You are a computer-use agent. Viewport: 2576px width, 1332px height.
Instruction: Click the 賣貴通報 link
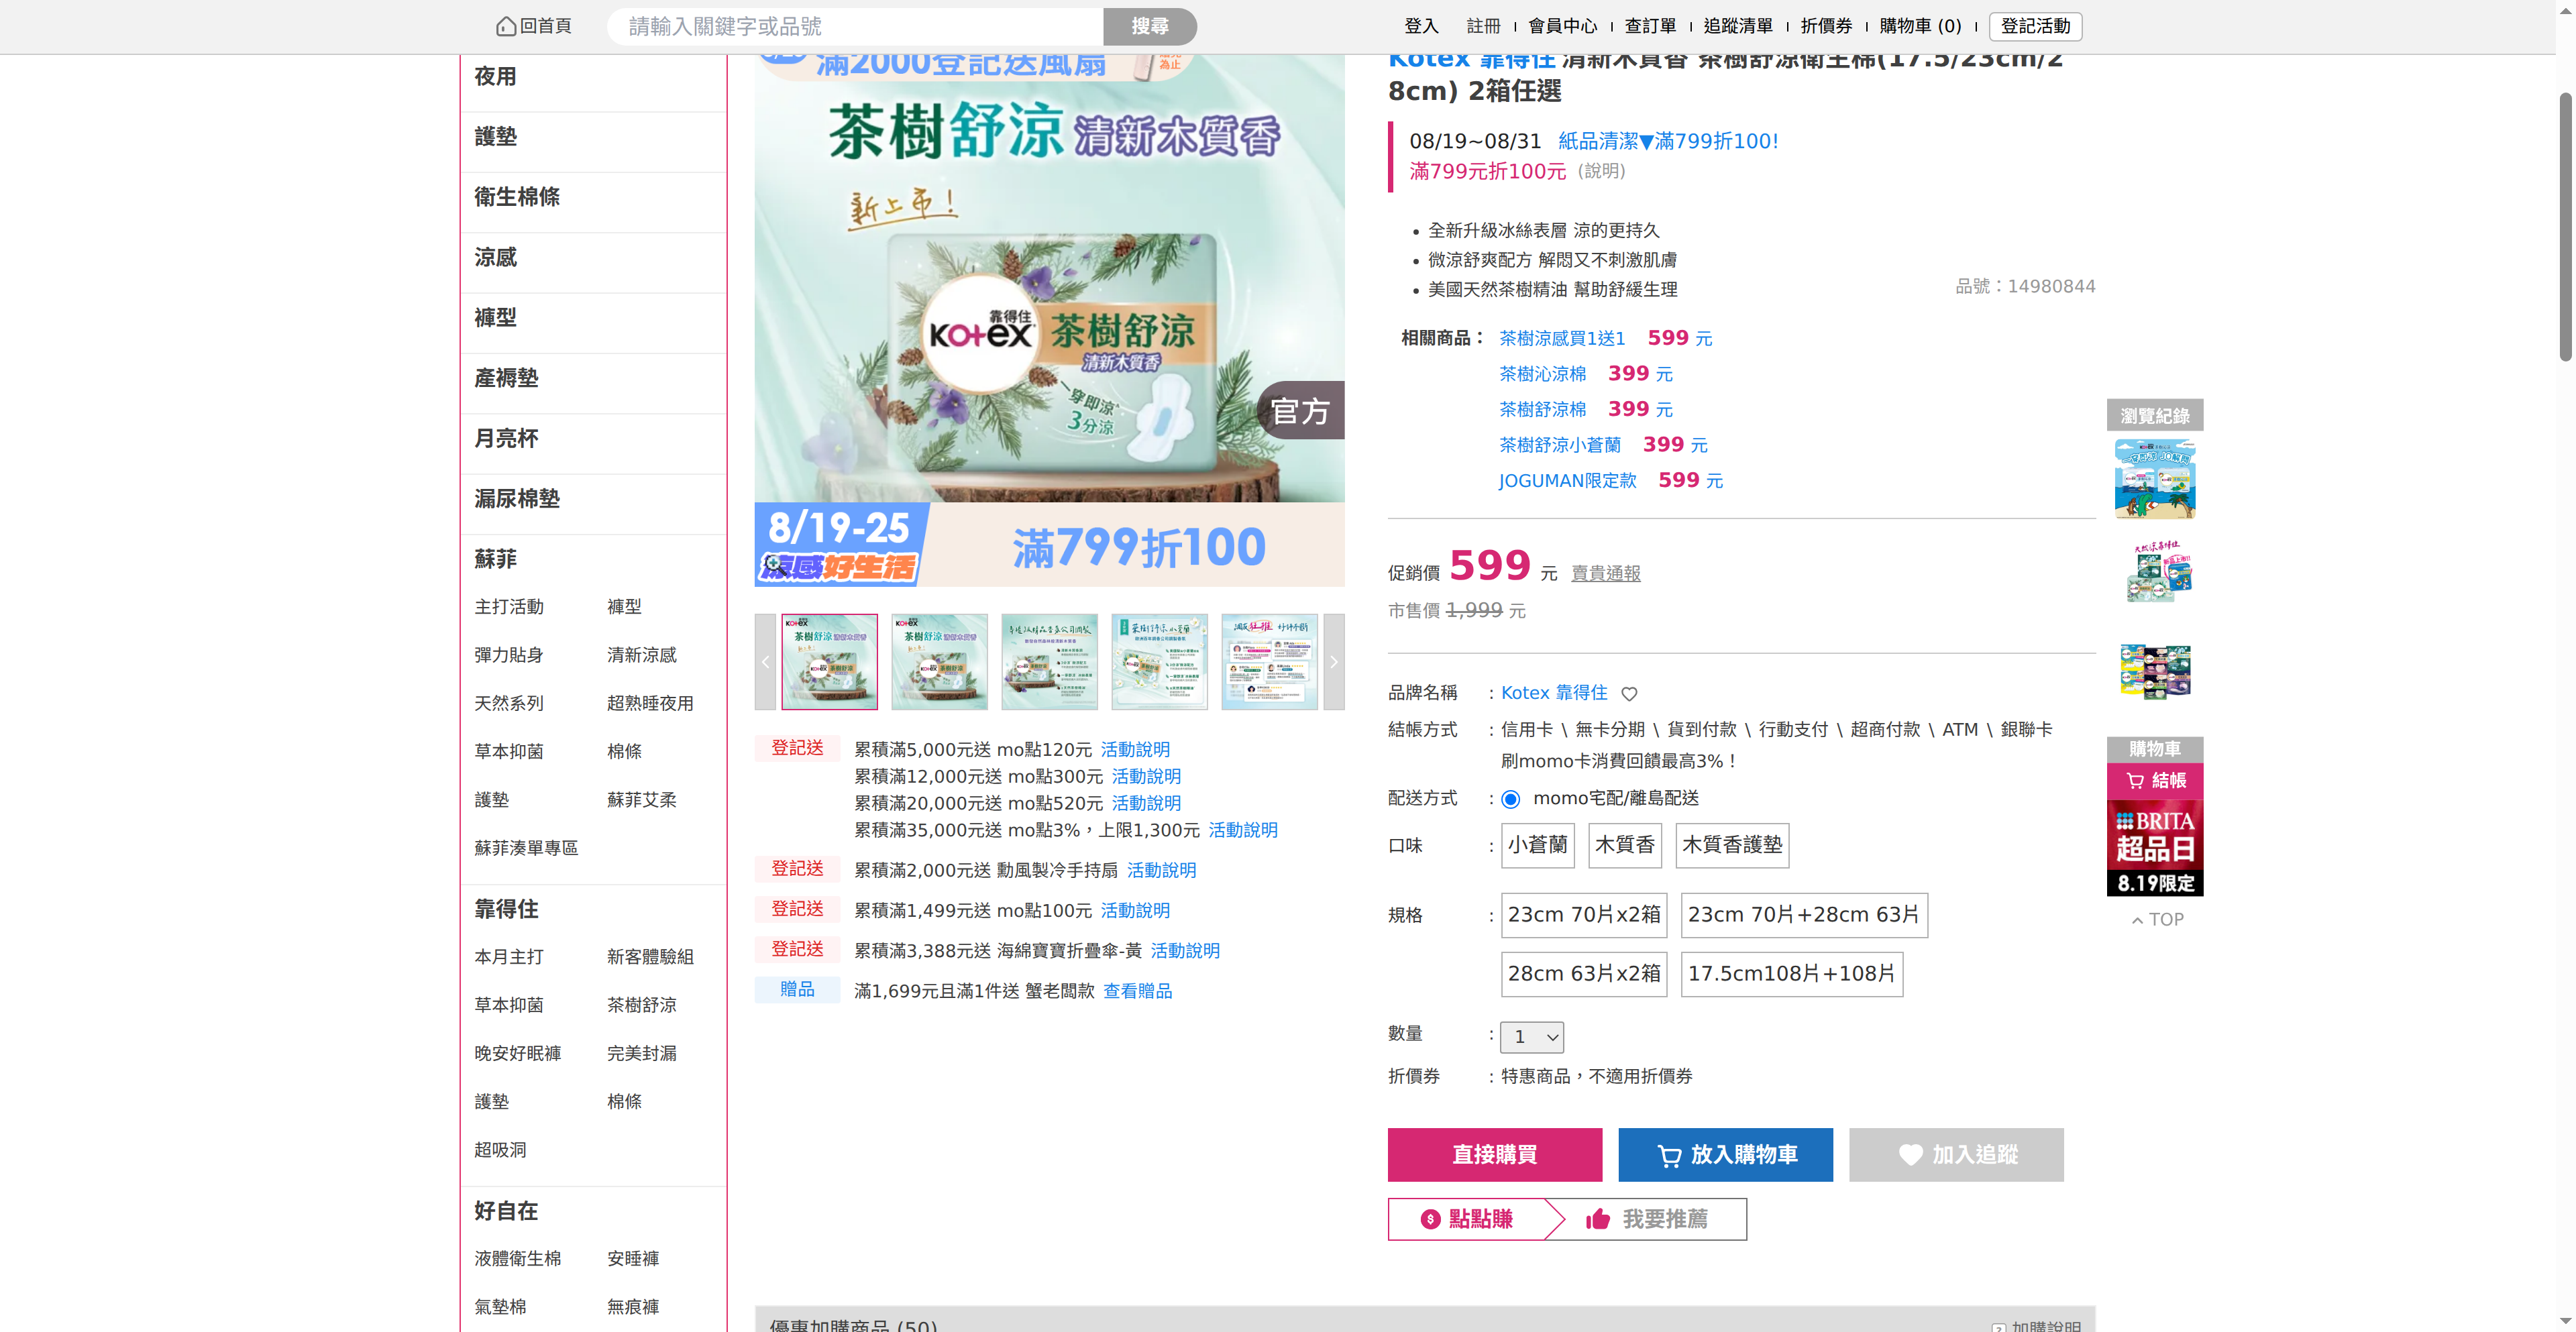click(x=1605, y=574)
